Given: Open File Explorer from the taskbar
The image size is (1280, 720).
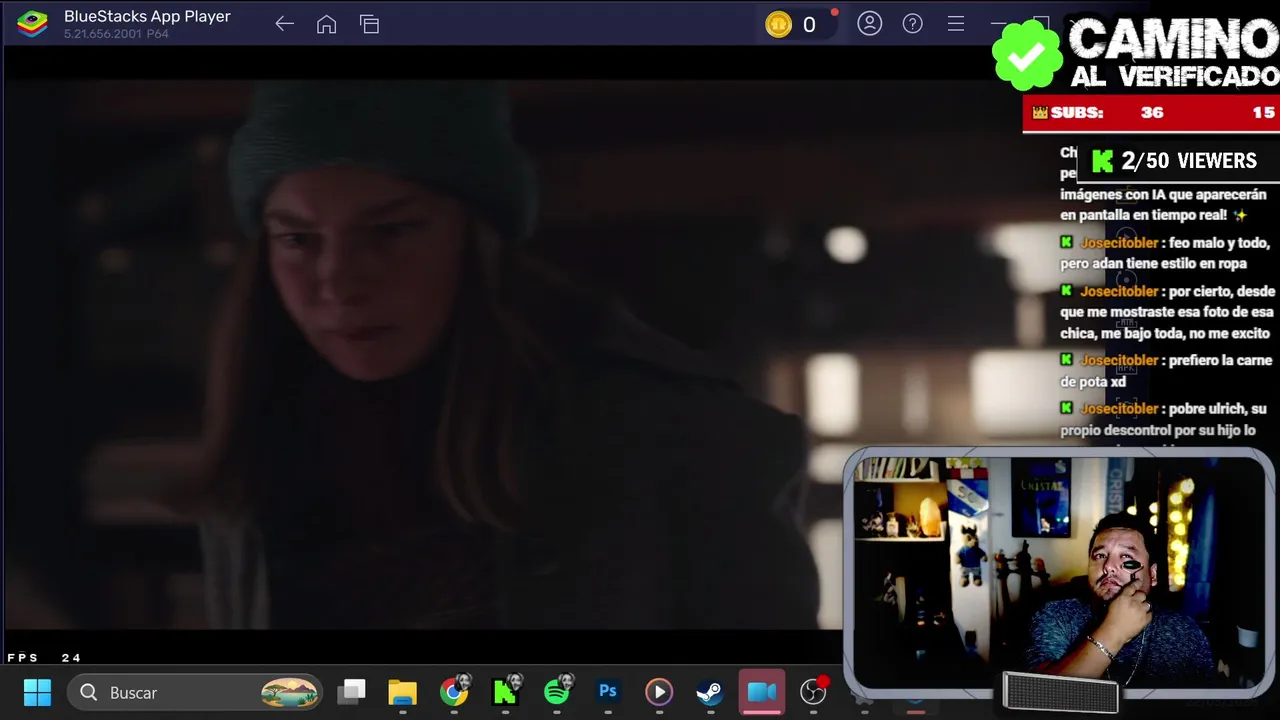Looking at the screenshot, I should click(x=403, y=692).
